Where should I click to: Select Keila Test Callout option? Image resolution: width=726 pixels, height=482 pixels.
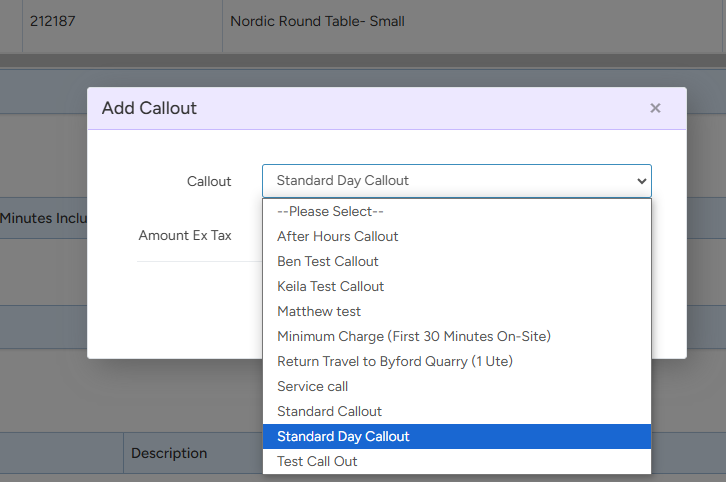[x=330, y=287]
